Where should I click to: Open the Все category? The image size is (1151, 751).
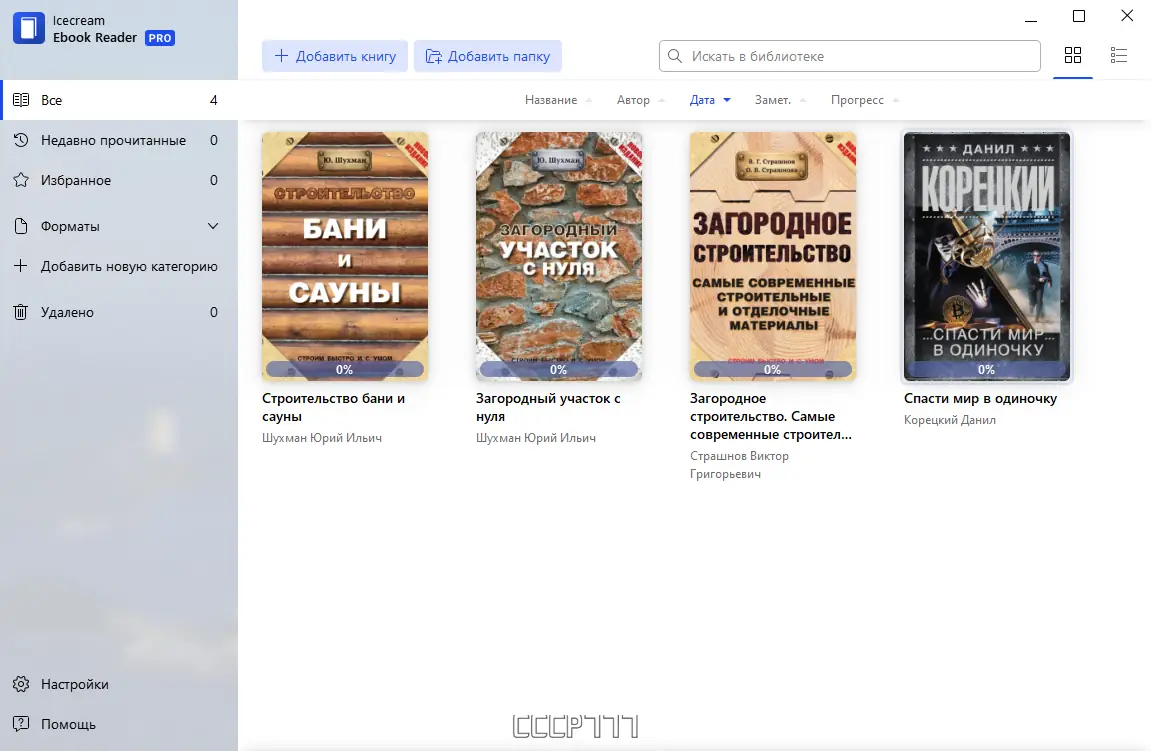[119, 100]
